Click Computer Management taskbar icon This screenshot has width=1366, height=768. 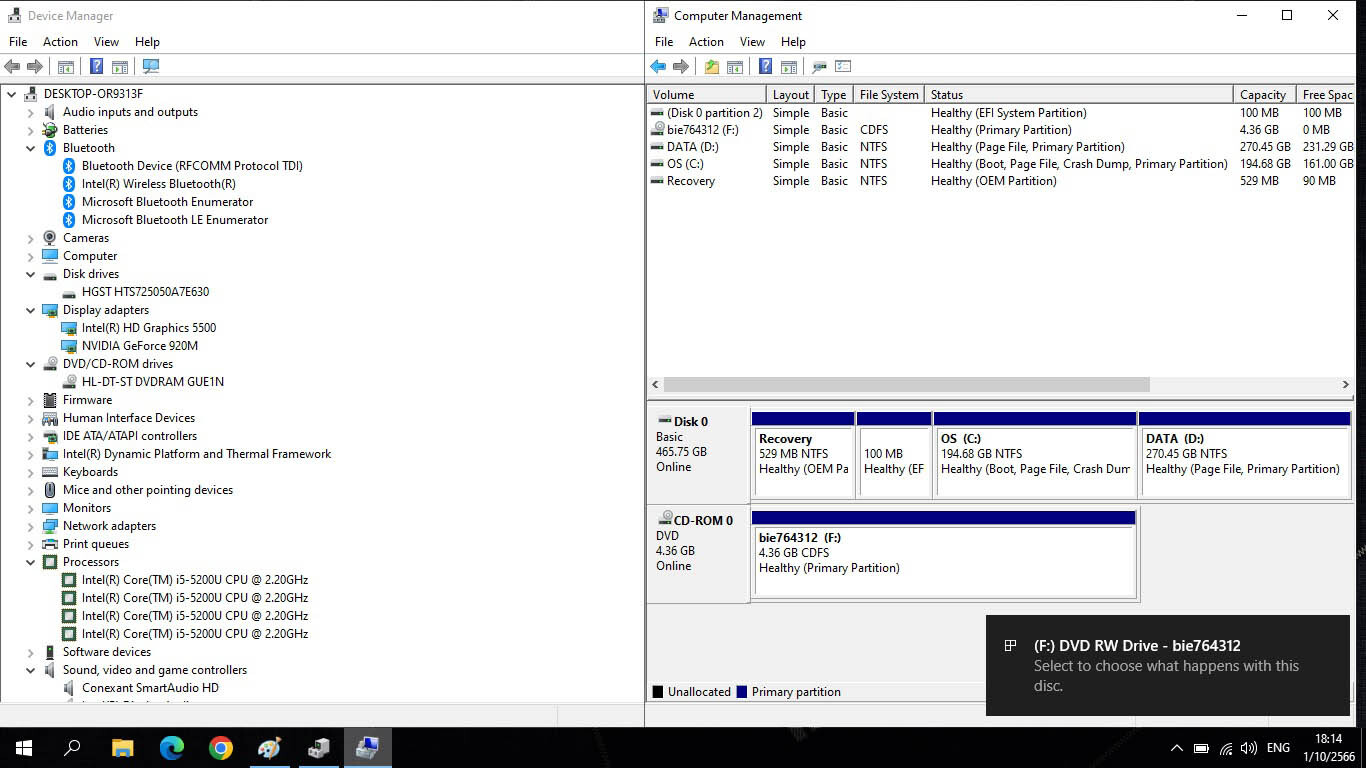point(367,747)
